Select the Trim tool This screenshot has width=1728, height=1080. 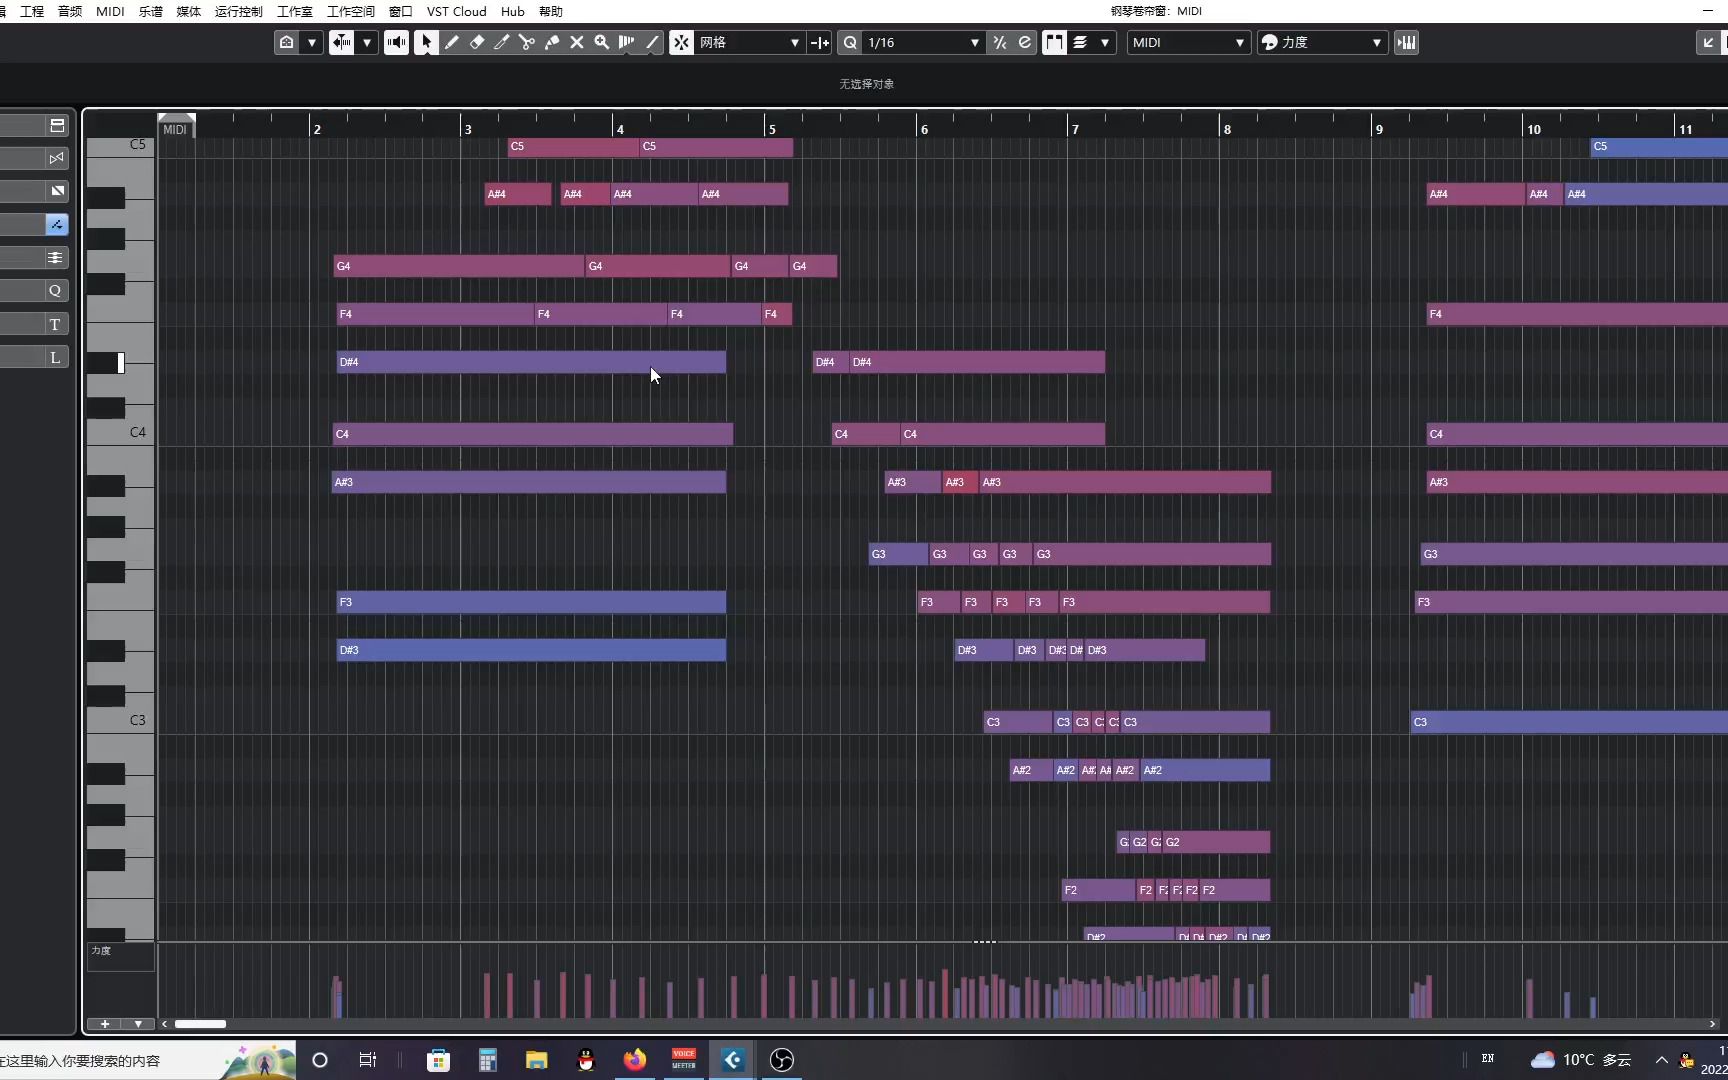[502, 42]
